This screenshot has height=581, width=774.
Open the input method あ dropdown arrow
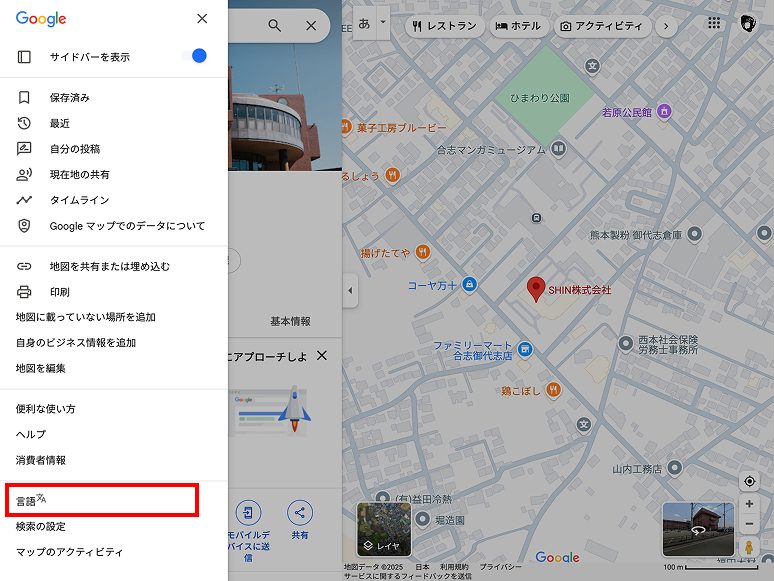click(x=383, y=23)
